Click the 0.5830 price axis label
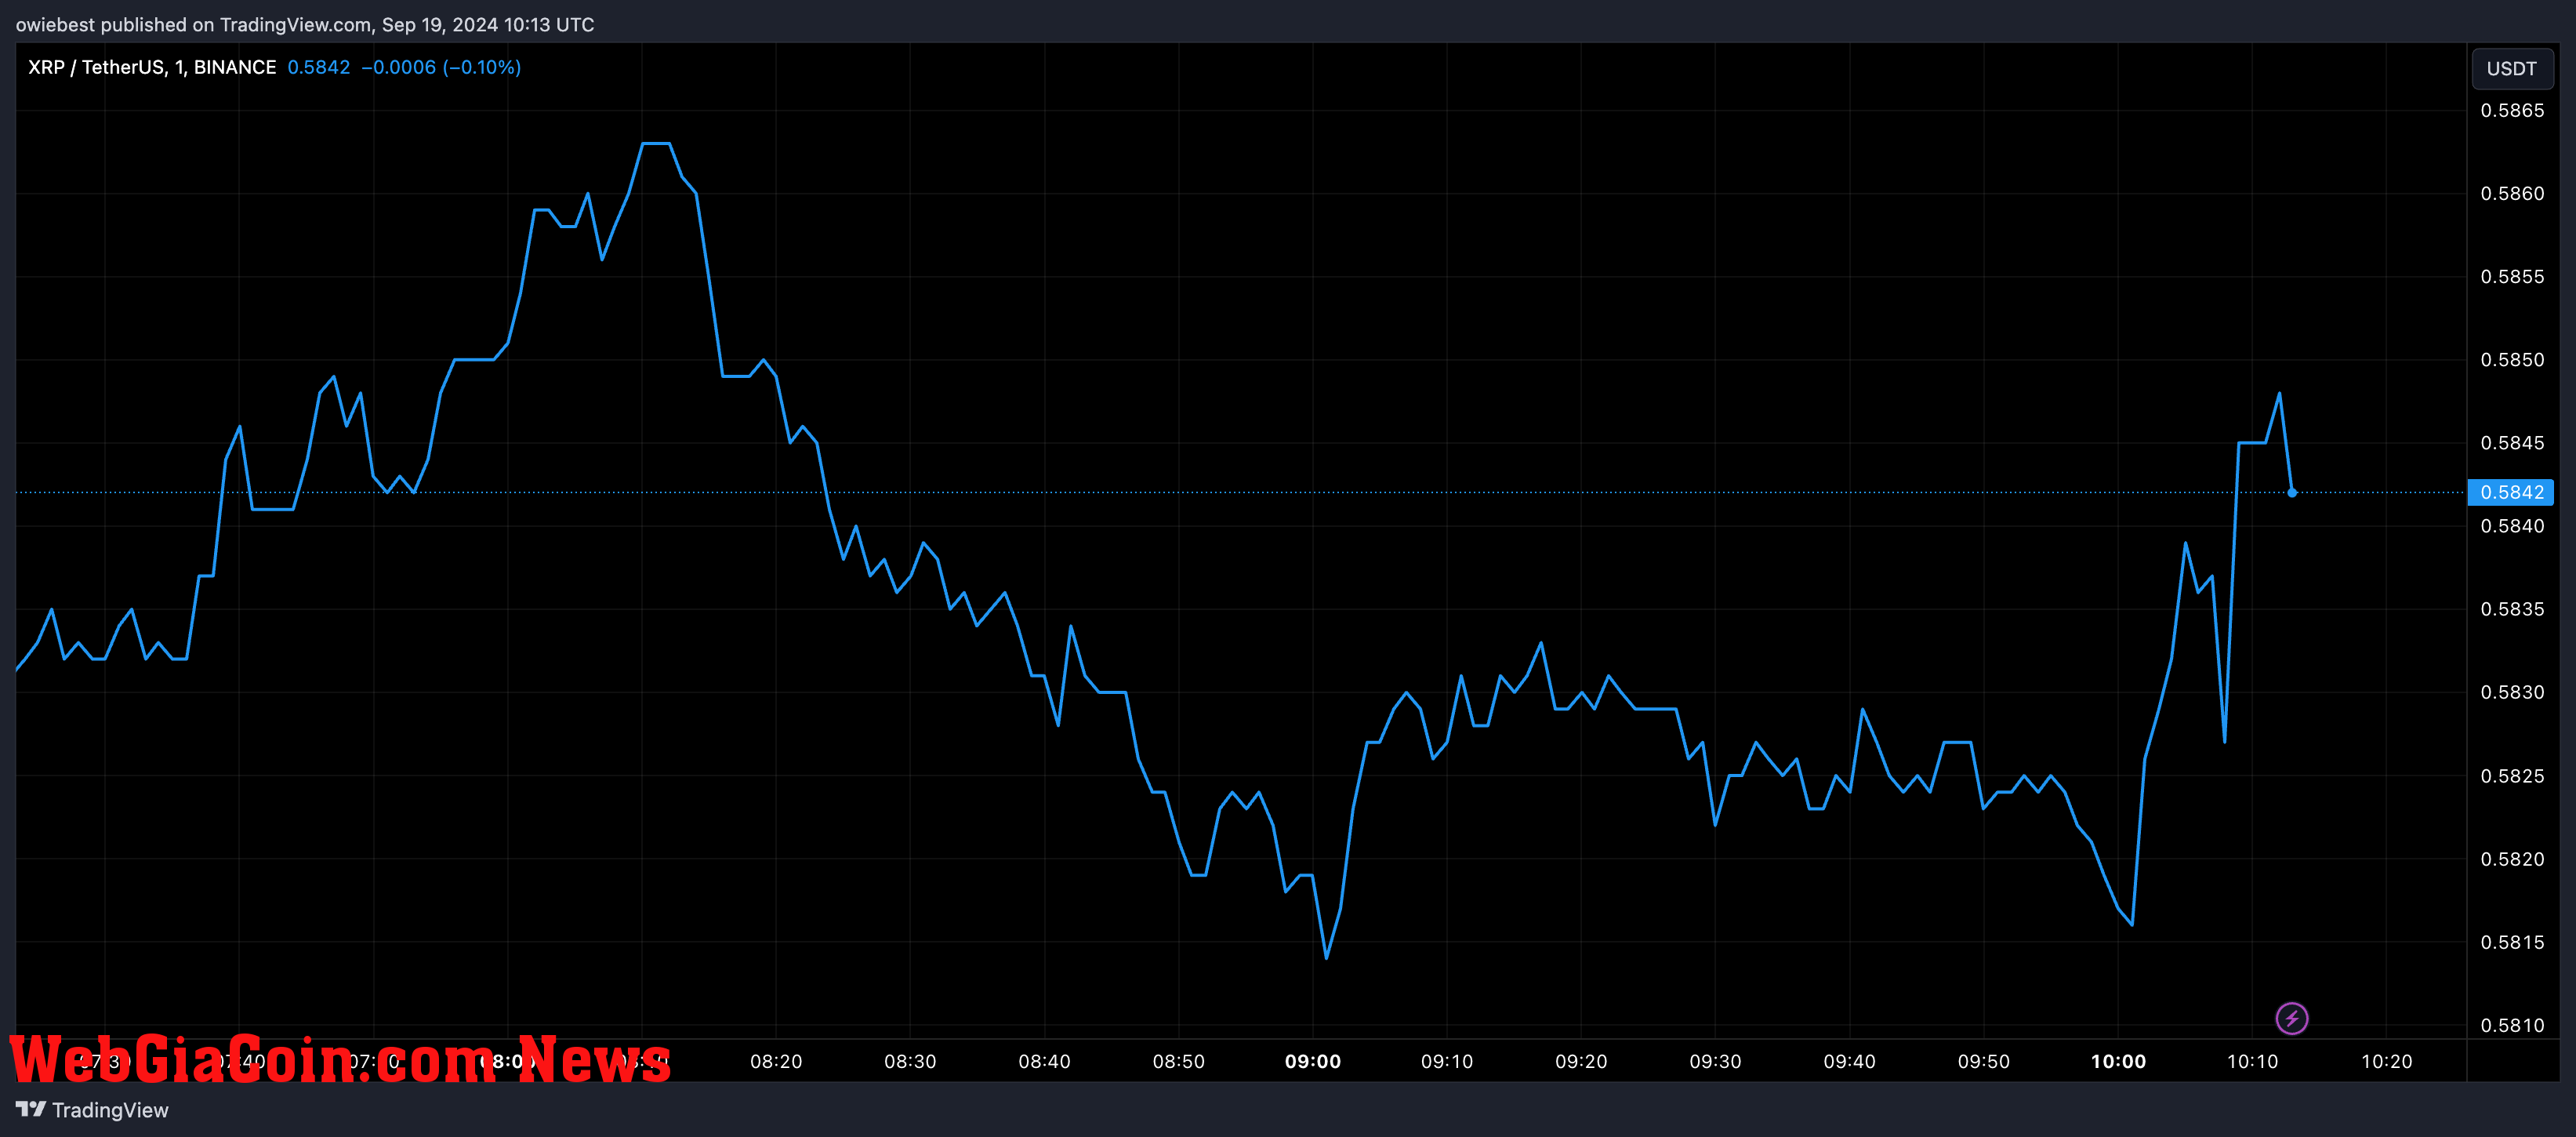The width and height of the screenshot is (2576, 1137). [x=2512, y=692]
